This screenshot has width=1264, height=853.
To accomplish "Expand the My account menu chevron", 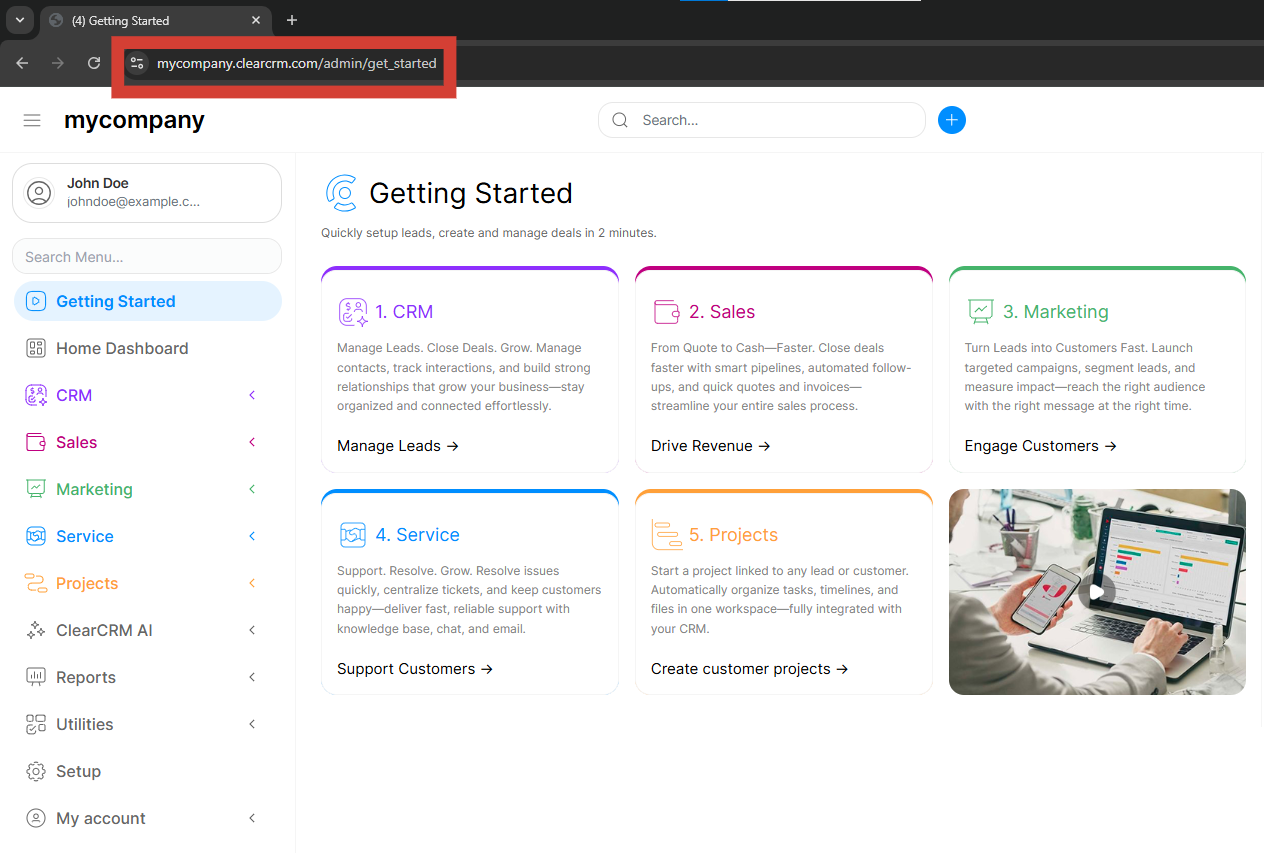I will tap(252, 818).
